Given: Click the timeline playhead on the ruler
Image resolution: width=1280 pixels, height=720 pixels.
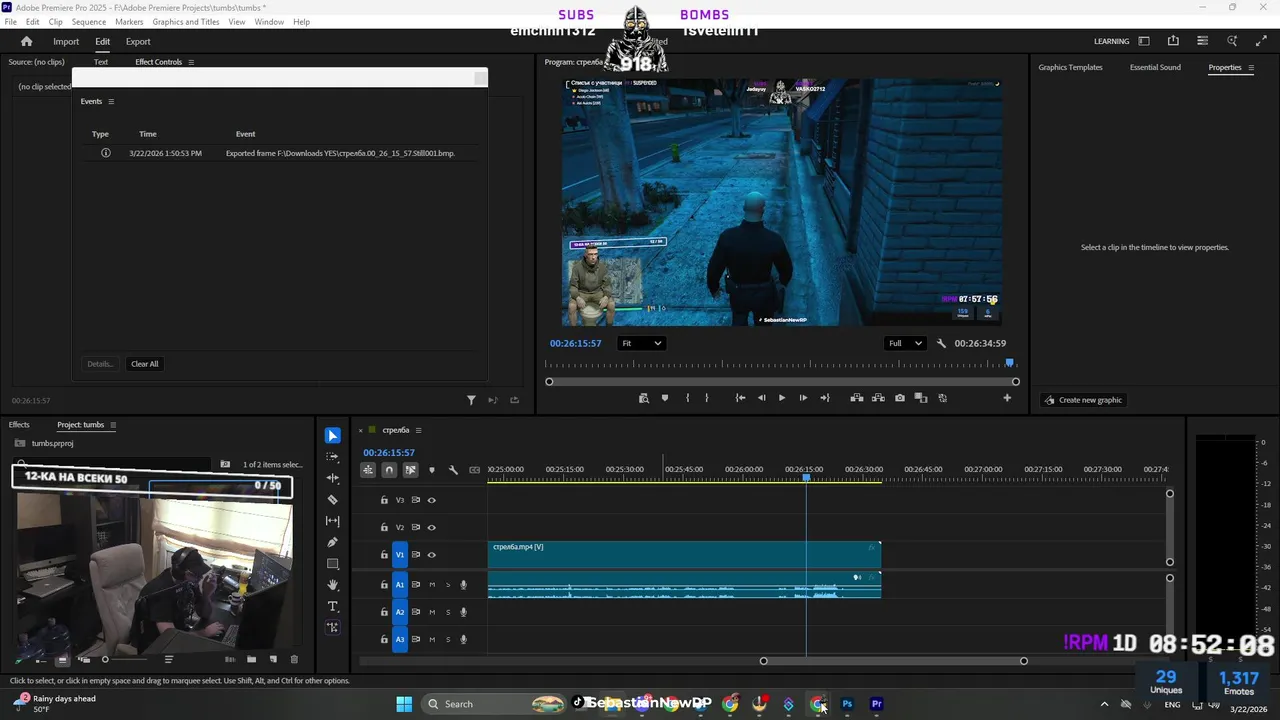Looking at the screenshot, I should (x=807, y=478).
